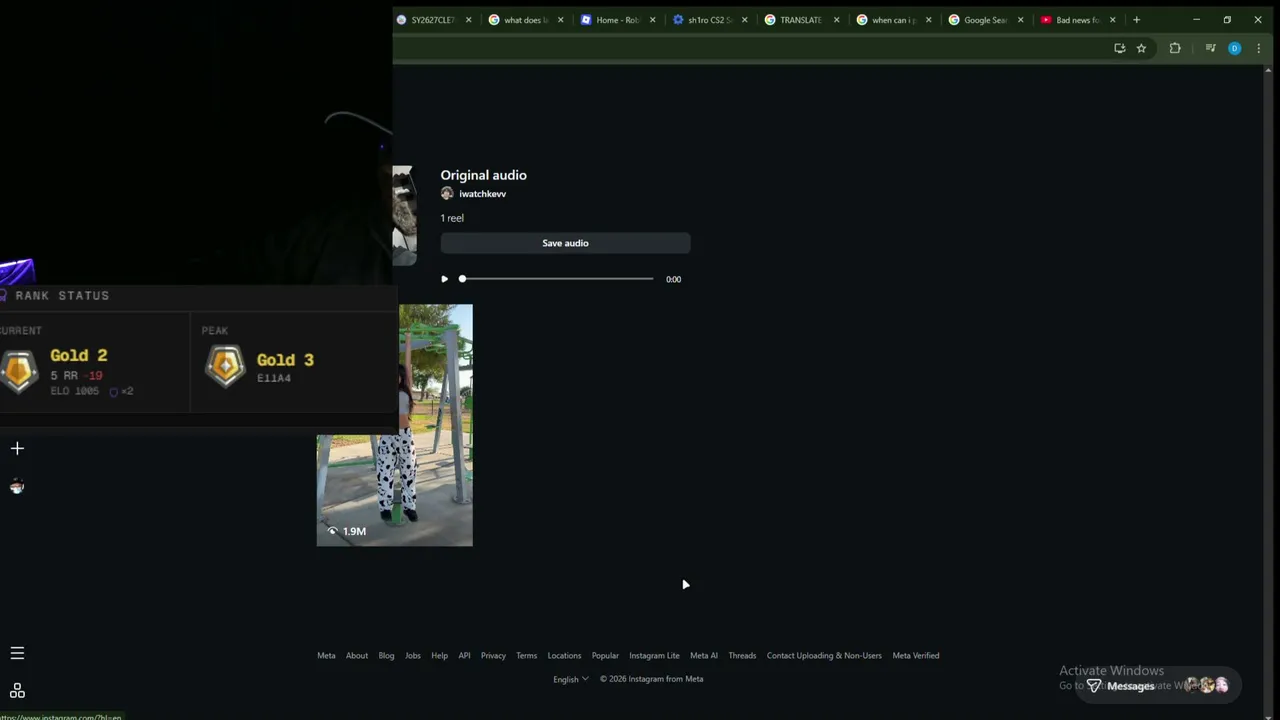Click the iwatchkevv profile avatar
1280x720 pixels.
click(447, 194)
